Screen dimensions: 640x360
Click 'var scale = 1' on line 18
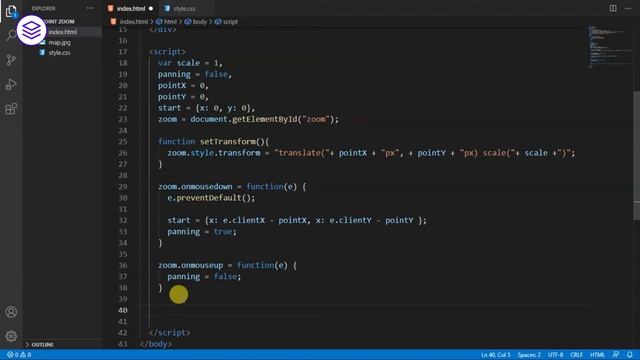coord(190,63)
